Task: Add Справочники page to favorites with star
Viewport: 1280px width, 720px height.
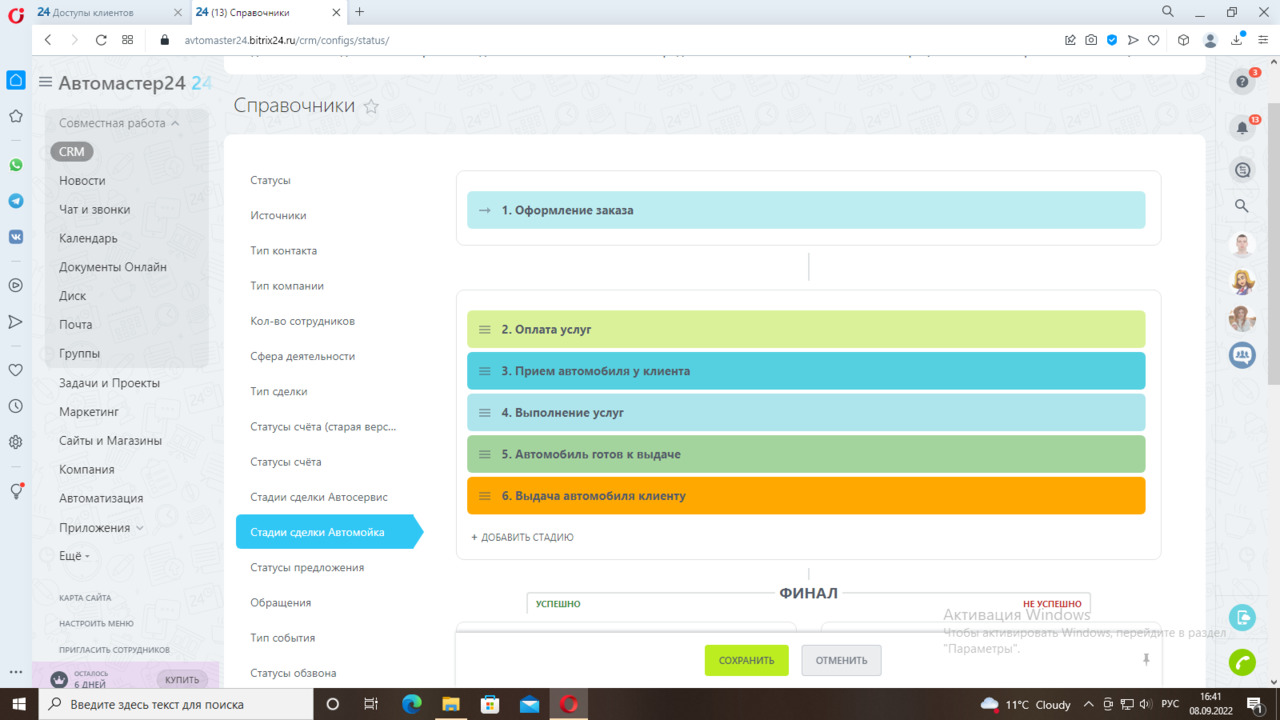Action: pos(371,107)
